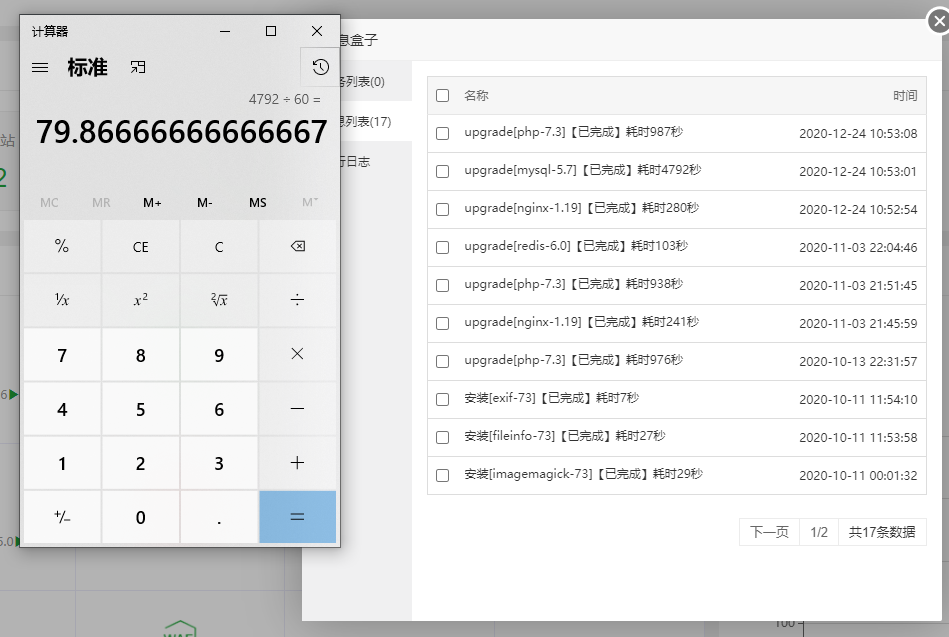Image resolution: width=949 pixels, height=637 pixels.
Task: Close the calculator window
Action: coord(317,31)
